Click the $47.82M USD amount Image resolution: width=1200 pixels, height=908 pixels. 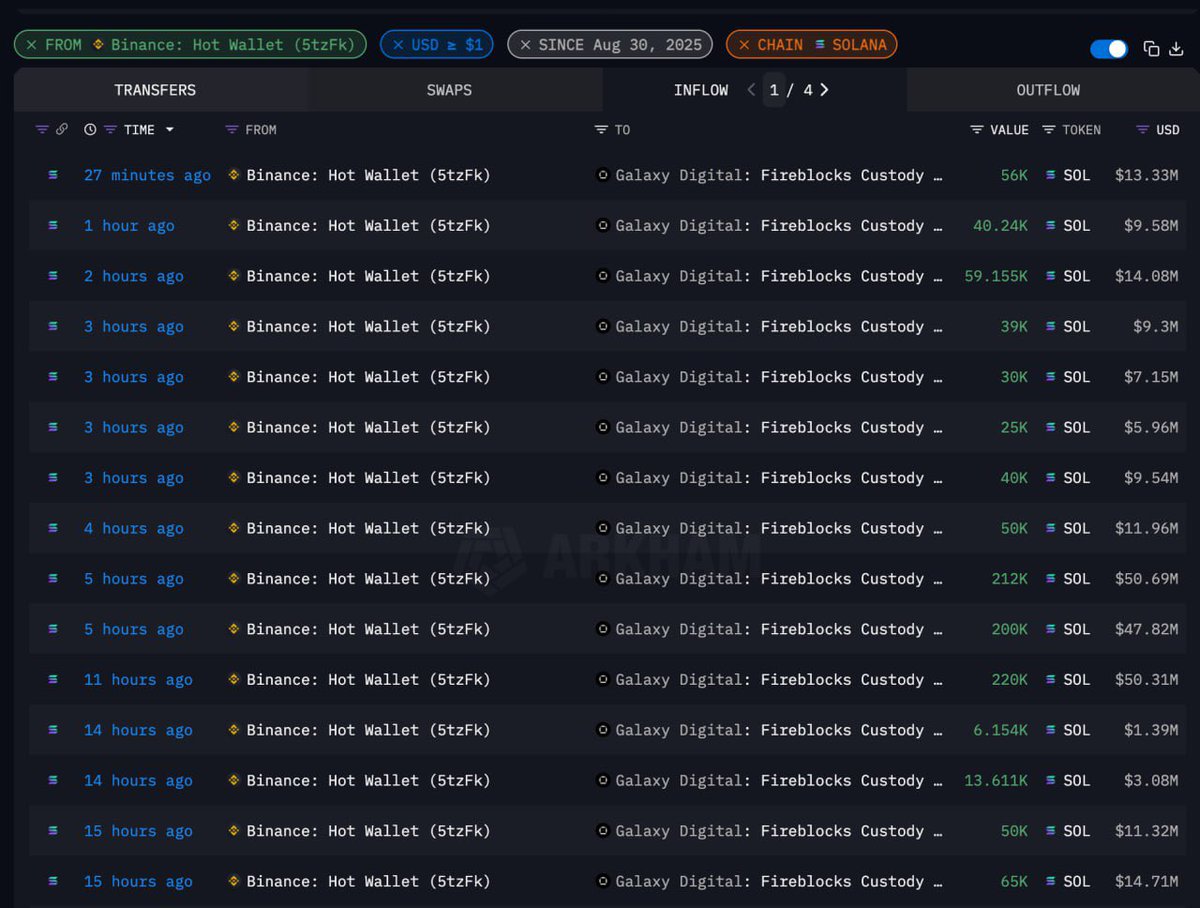pos(1147,629)
